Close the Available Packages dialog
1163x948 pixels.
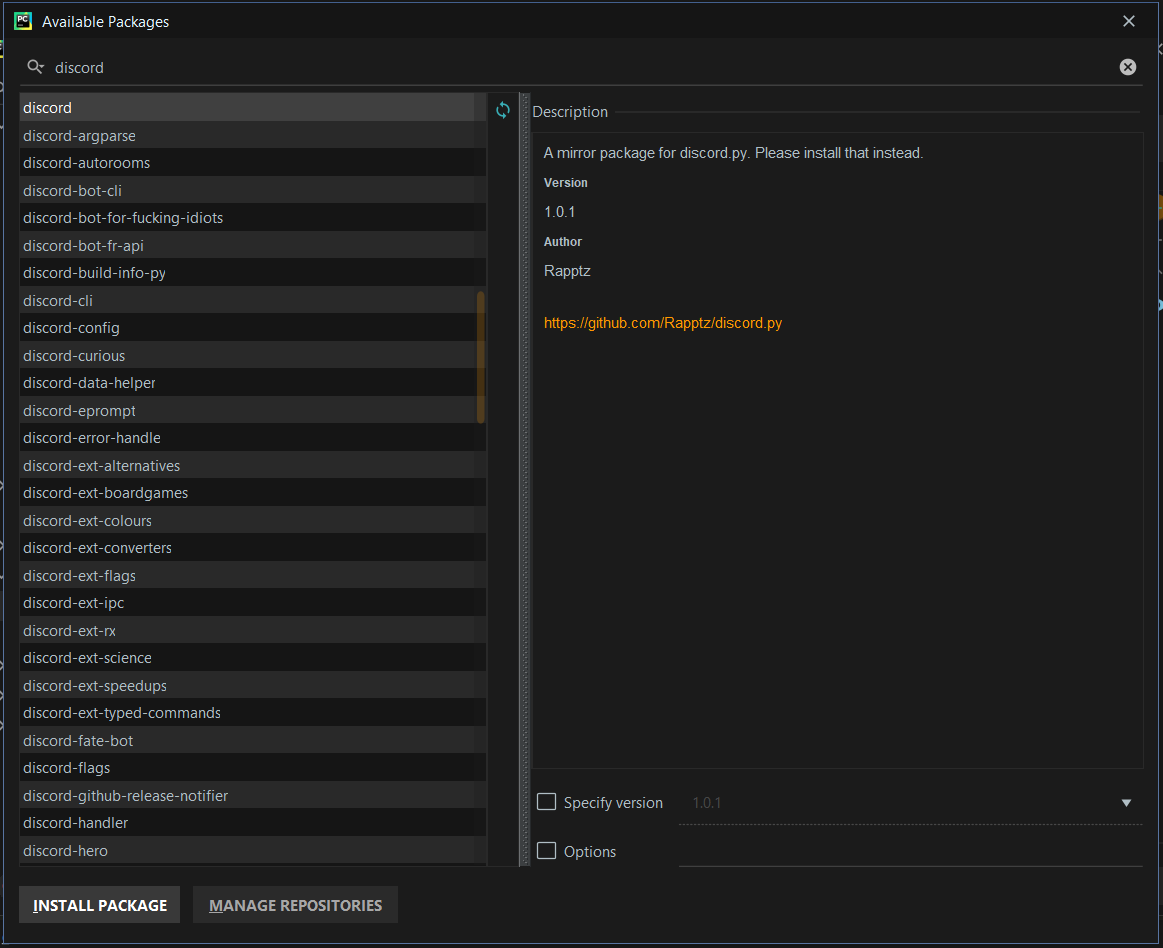[1128, 22]
